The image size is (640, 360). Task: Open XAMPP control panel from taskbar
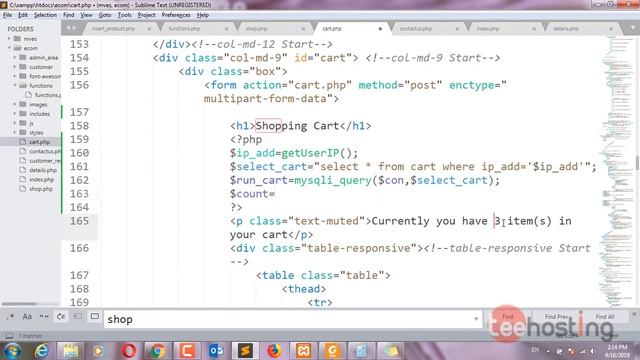click(x=303, y=351)
